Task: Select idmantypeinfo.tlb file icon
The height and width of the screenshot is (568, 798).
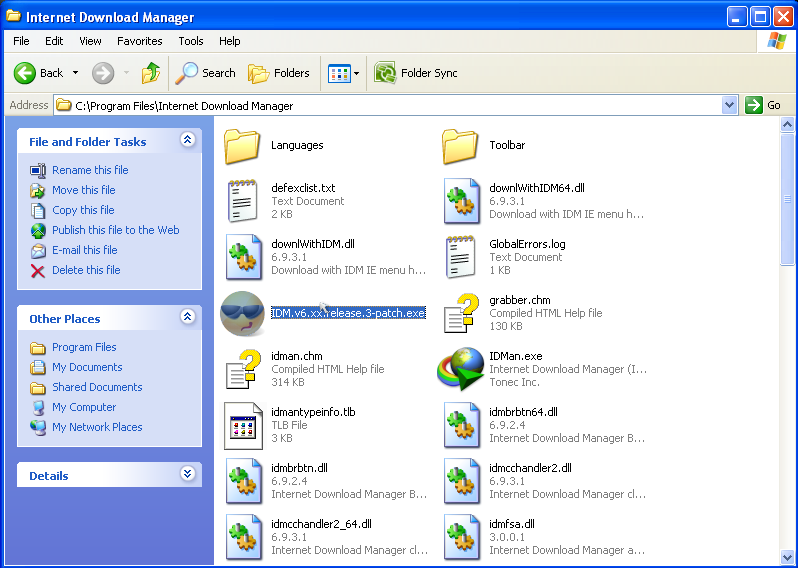Action: pos(244,425)
